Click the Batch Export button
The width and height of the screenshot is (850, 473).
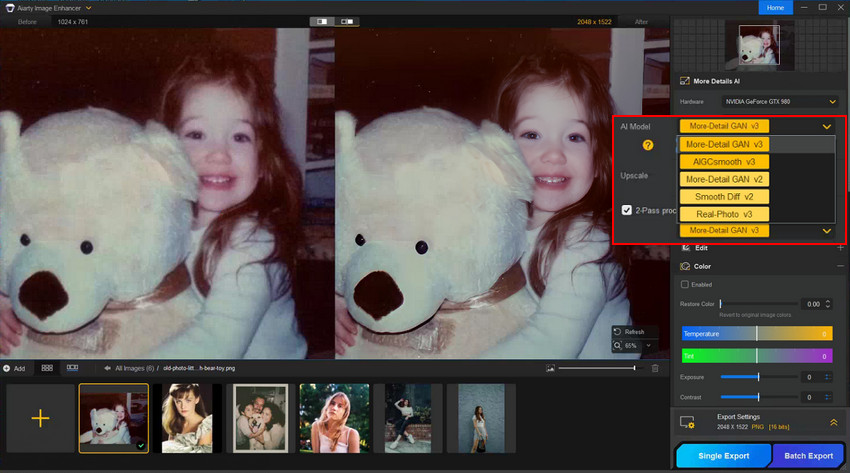click(807, 456)
